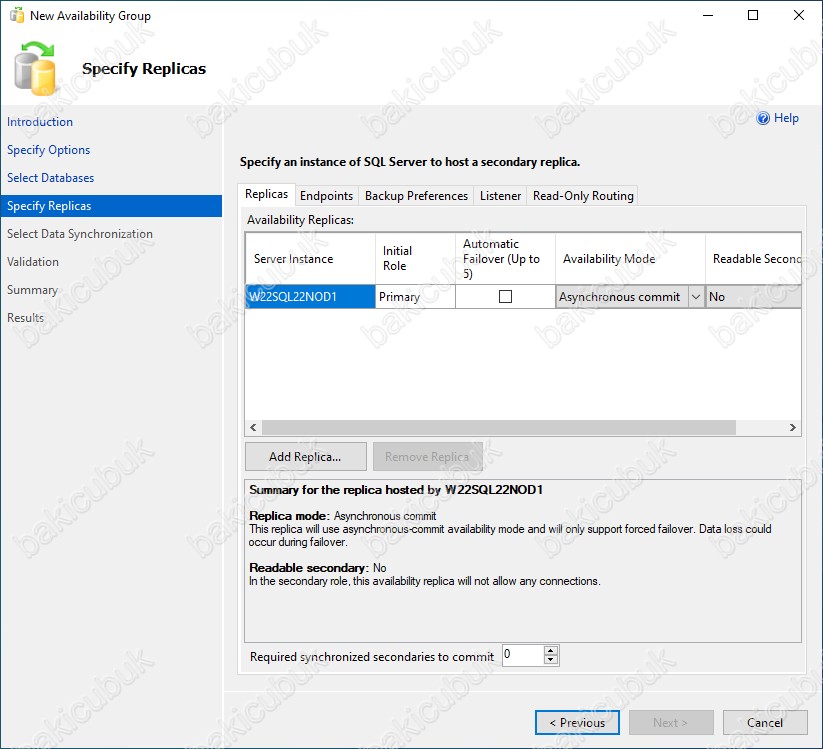
Task: Go to the Introduction step
Action: pos(40,122)
